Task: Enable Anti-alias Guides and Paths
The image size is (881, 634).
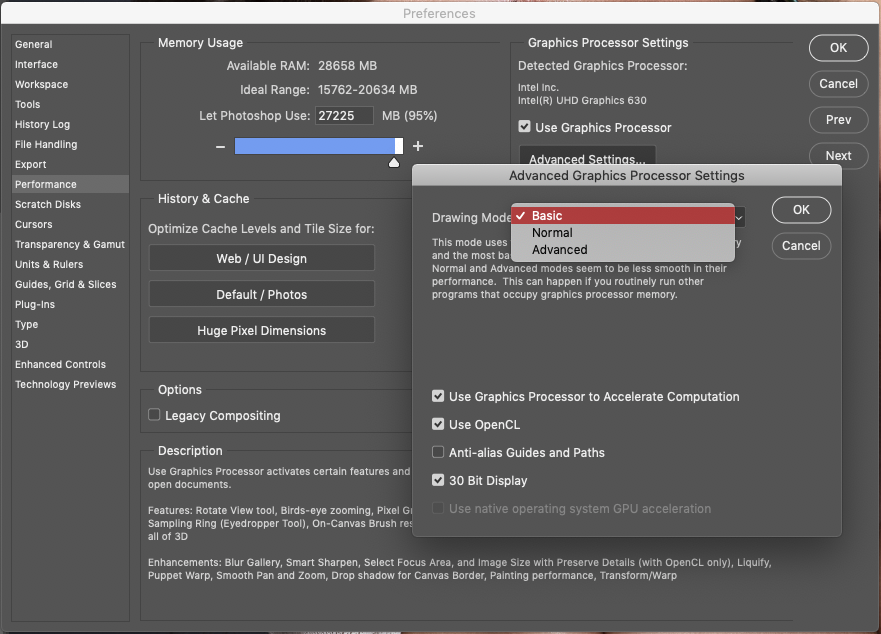Action: (438, 453)
